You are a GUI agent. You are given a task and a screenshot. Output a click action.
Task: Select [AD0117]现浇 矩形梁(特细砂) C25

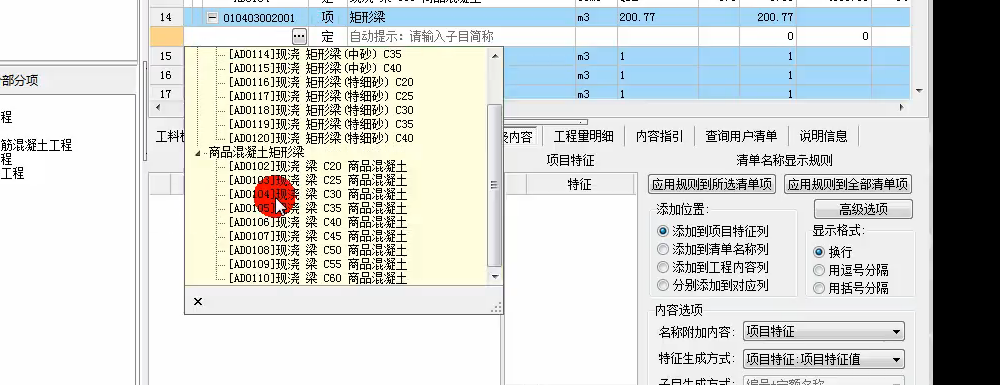(321, 96)
